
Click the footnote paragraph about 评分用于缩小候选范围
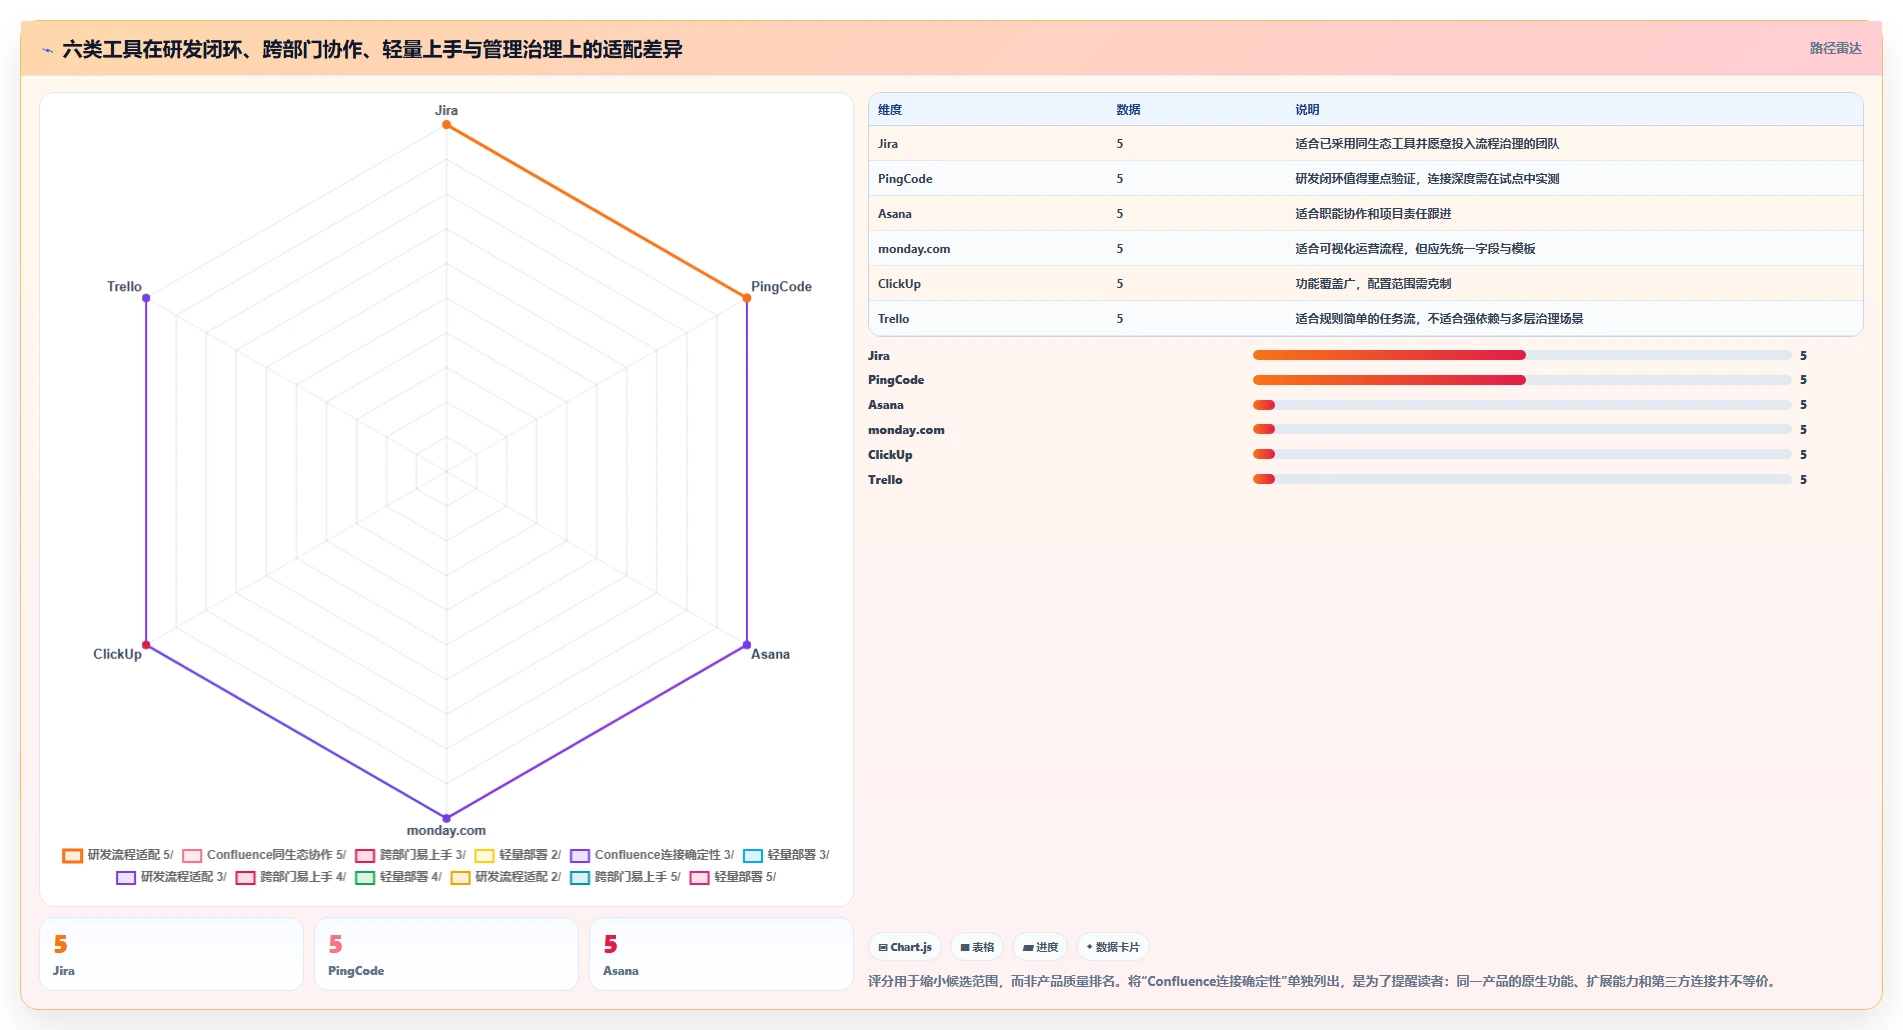pos(1324,981)
